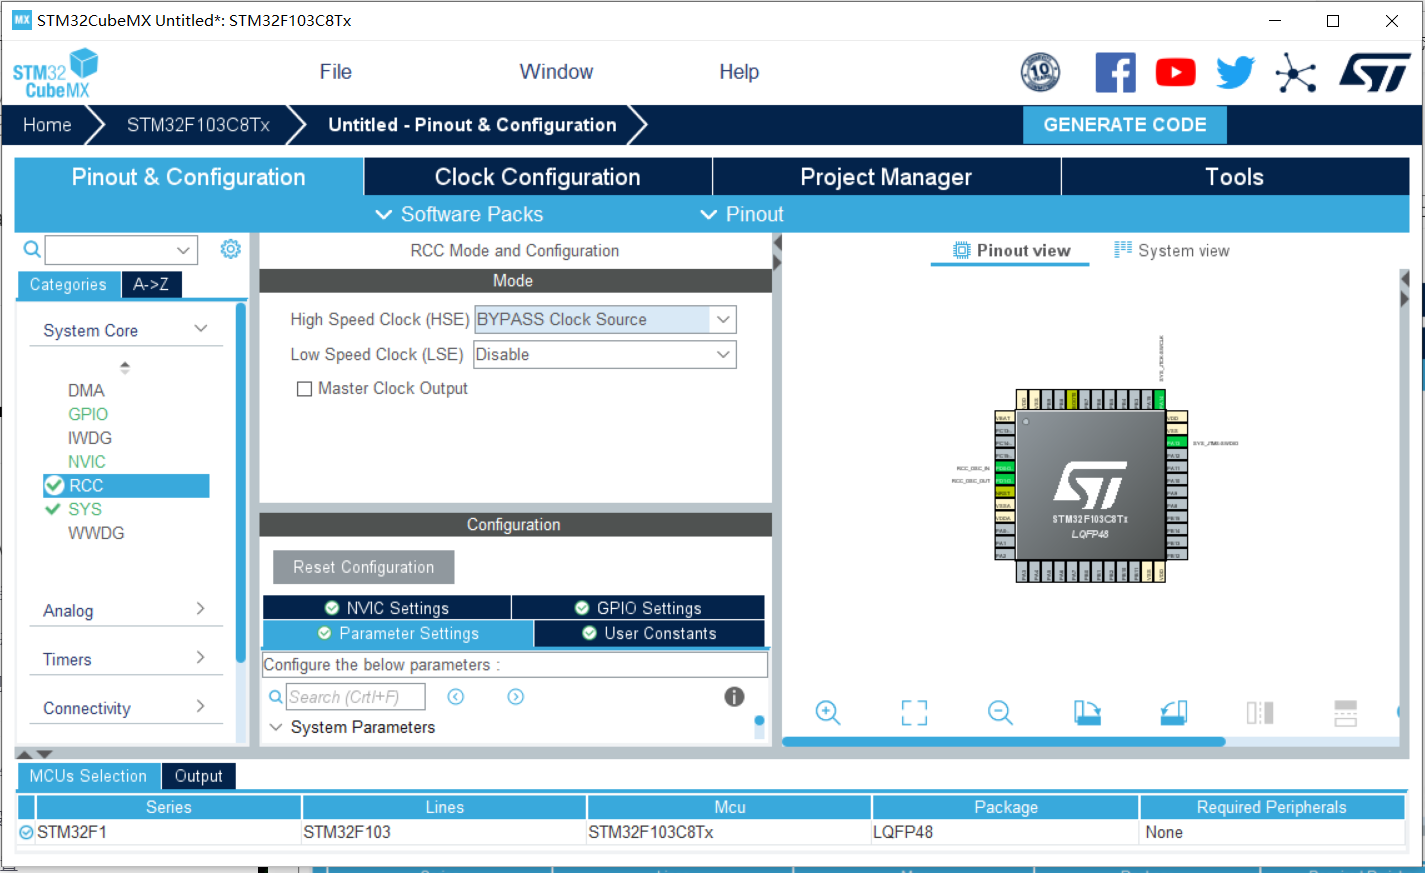
Task: Rotate chip clockwise icon
Action: coord(1087,712)
